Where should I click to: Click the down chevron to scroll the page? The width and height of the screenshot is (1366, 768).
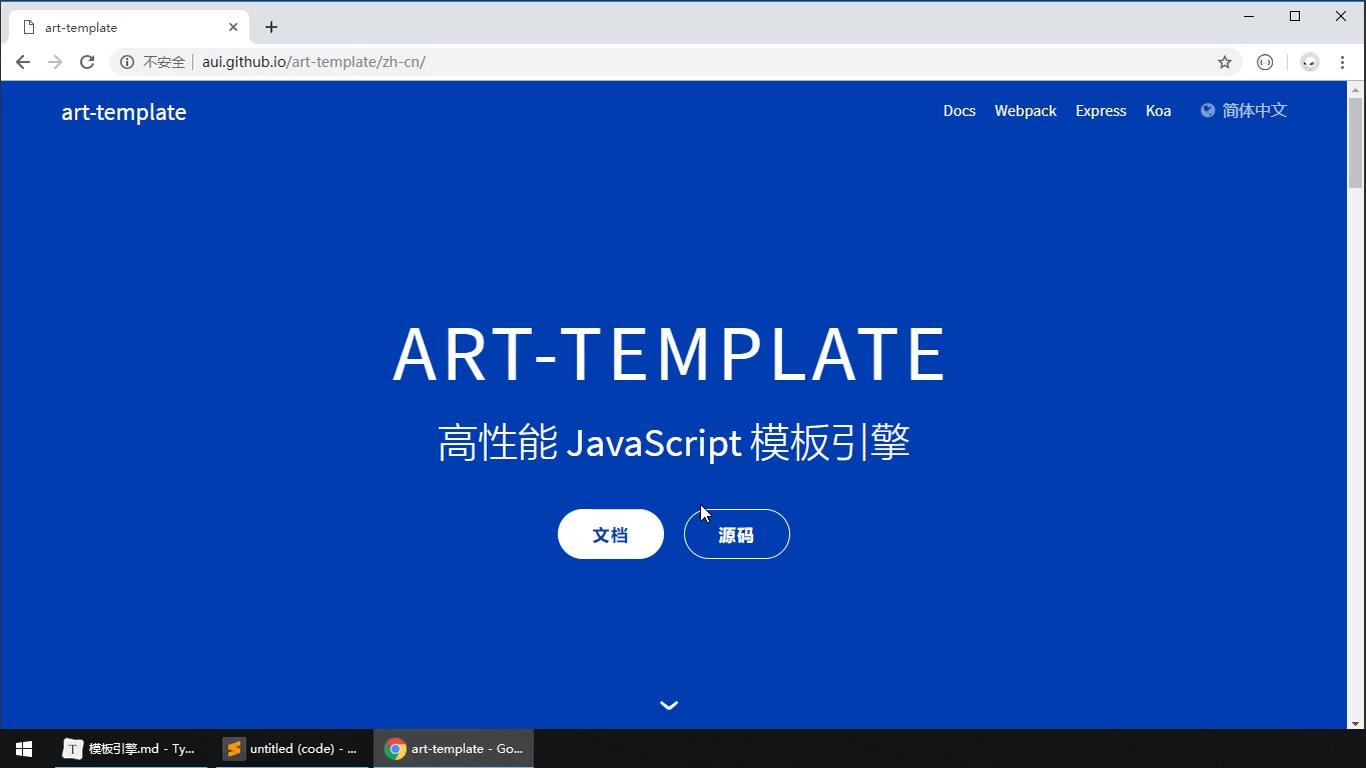coord(669,705)
